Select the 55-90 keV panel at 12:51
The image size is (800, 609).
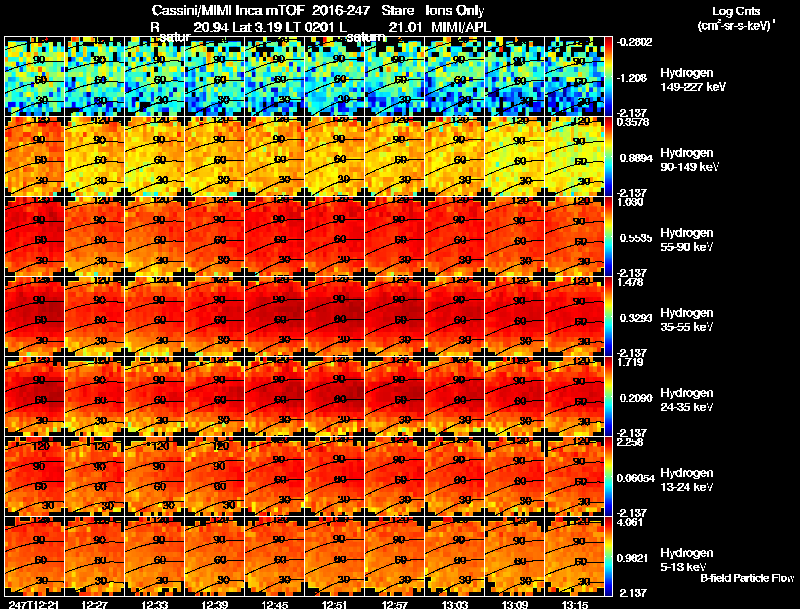point(335,236)
